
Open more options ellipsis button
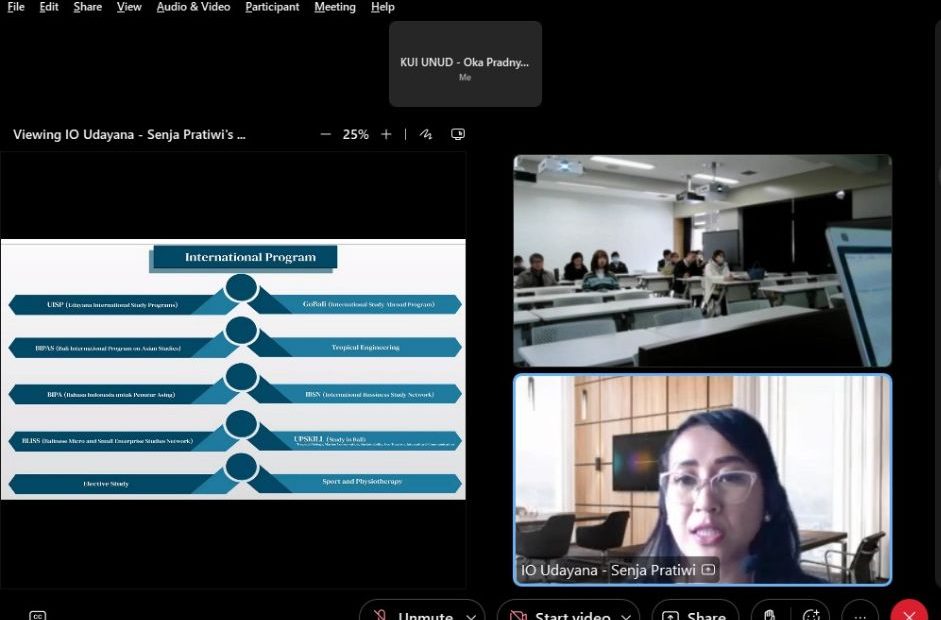tap(859, 615)
